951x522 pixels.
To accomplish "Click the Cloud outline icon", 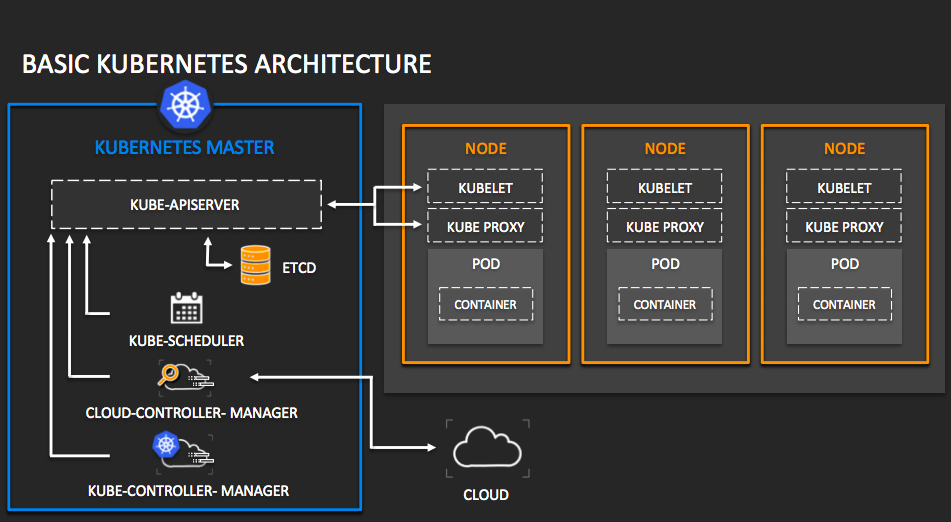I will click(x=488, y=448).
